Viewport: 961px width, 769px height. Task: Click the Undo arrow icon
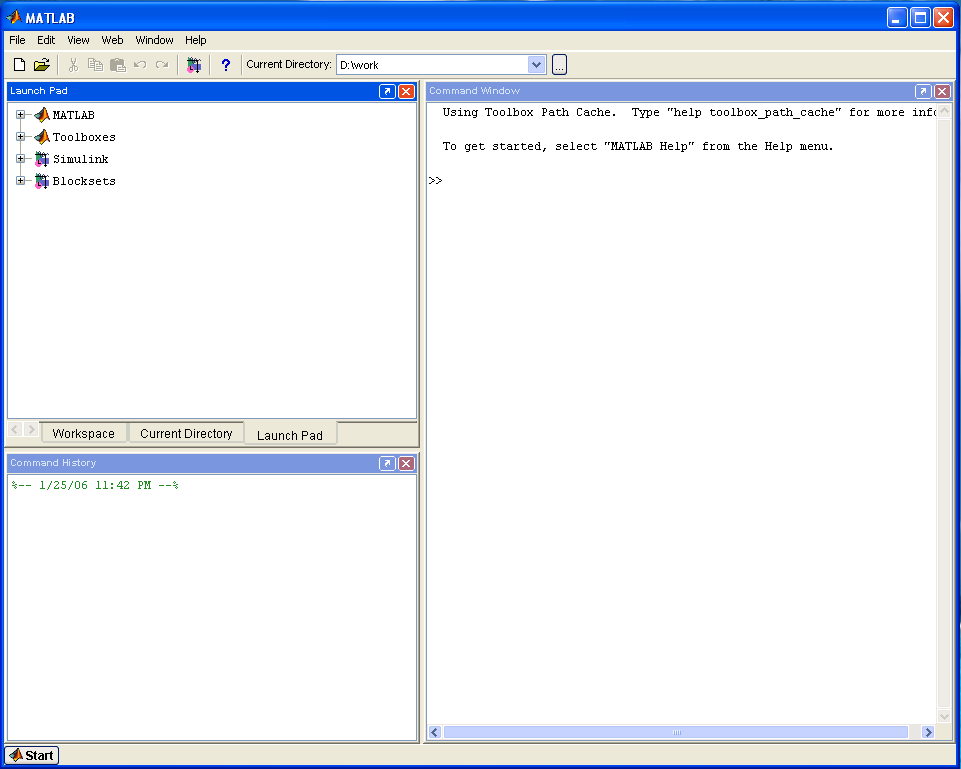click(x=140, y=64)
